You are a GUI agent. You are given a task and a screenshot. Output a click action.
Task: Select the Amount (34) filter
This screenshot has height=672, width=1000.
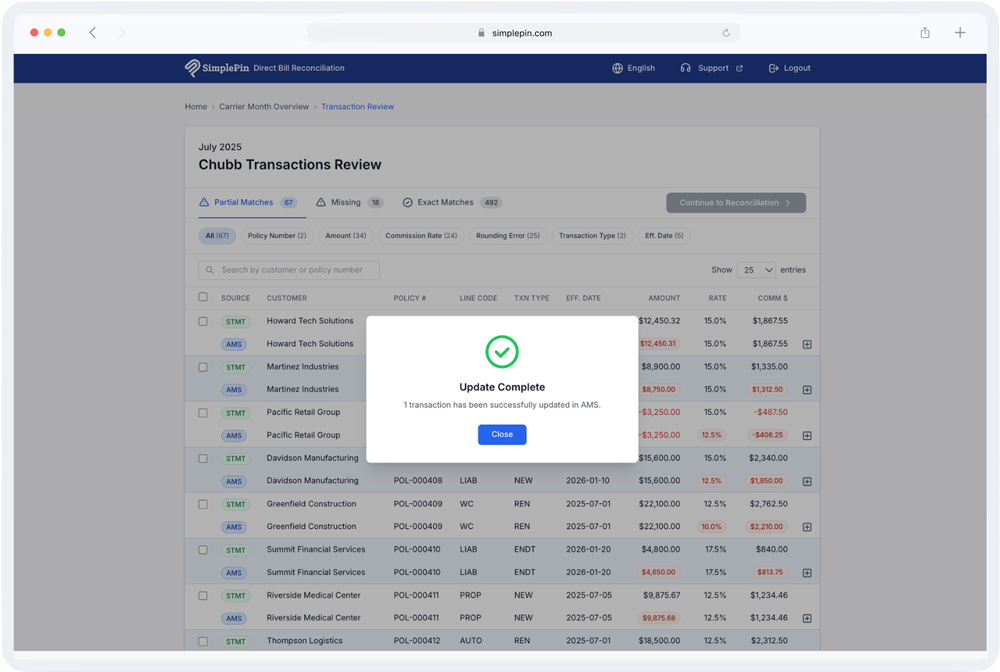346,236
